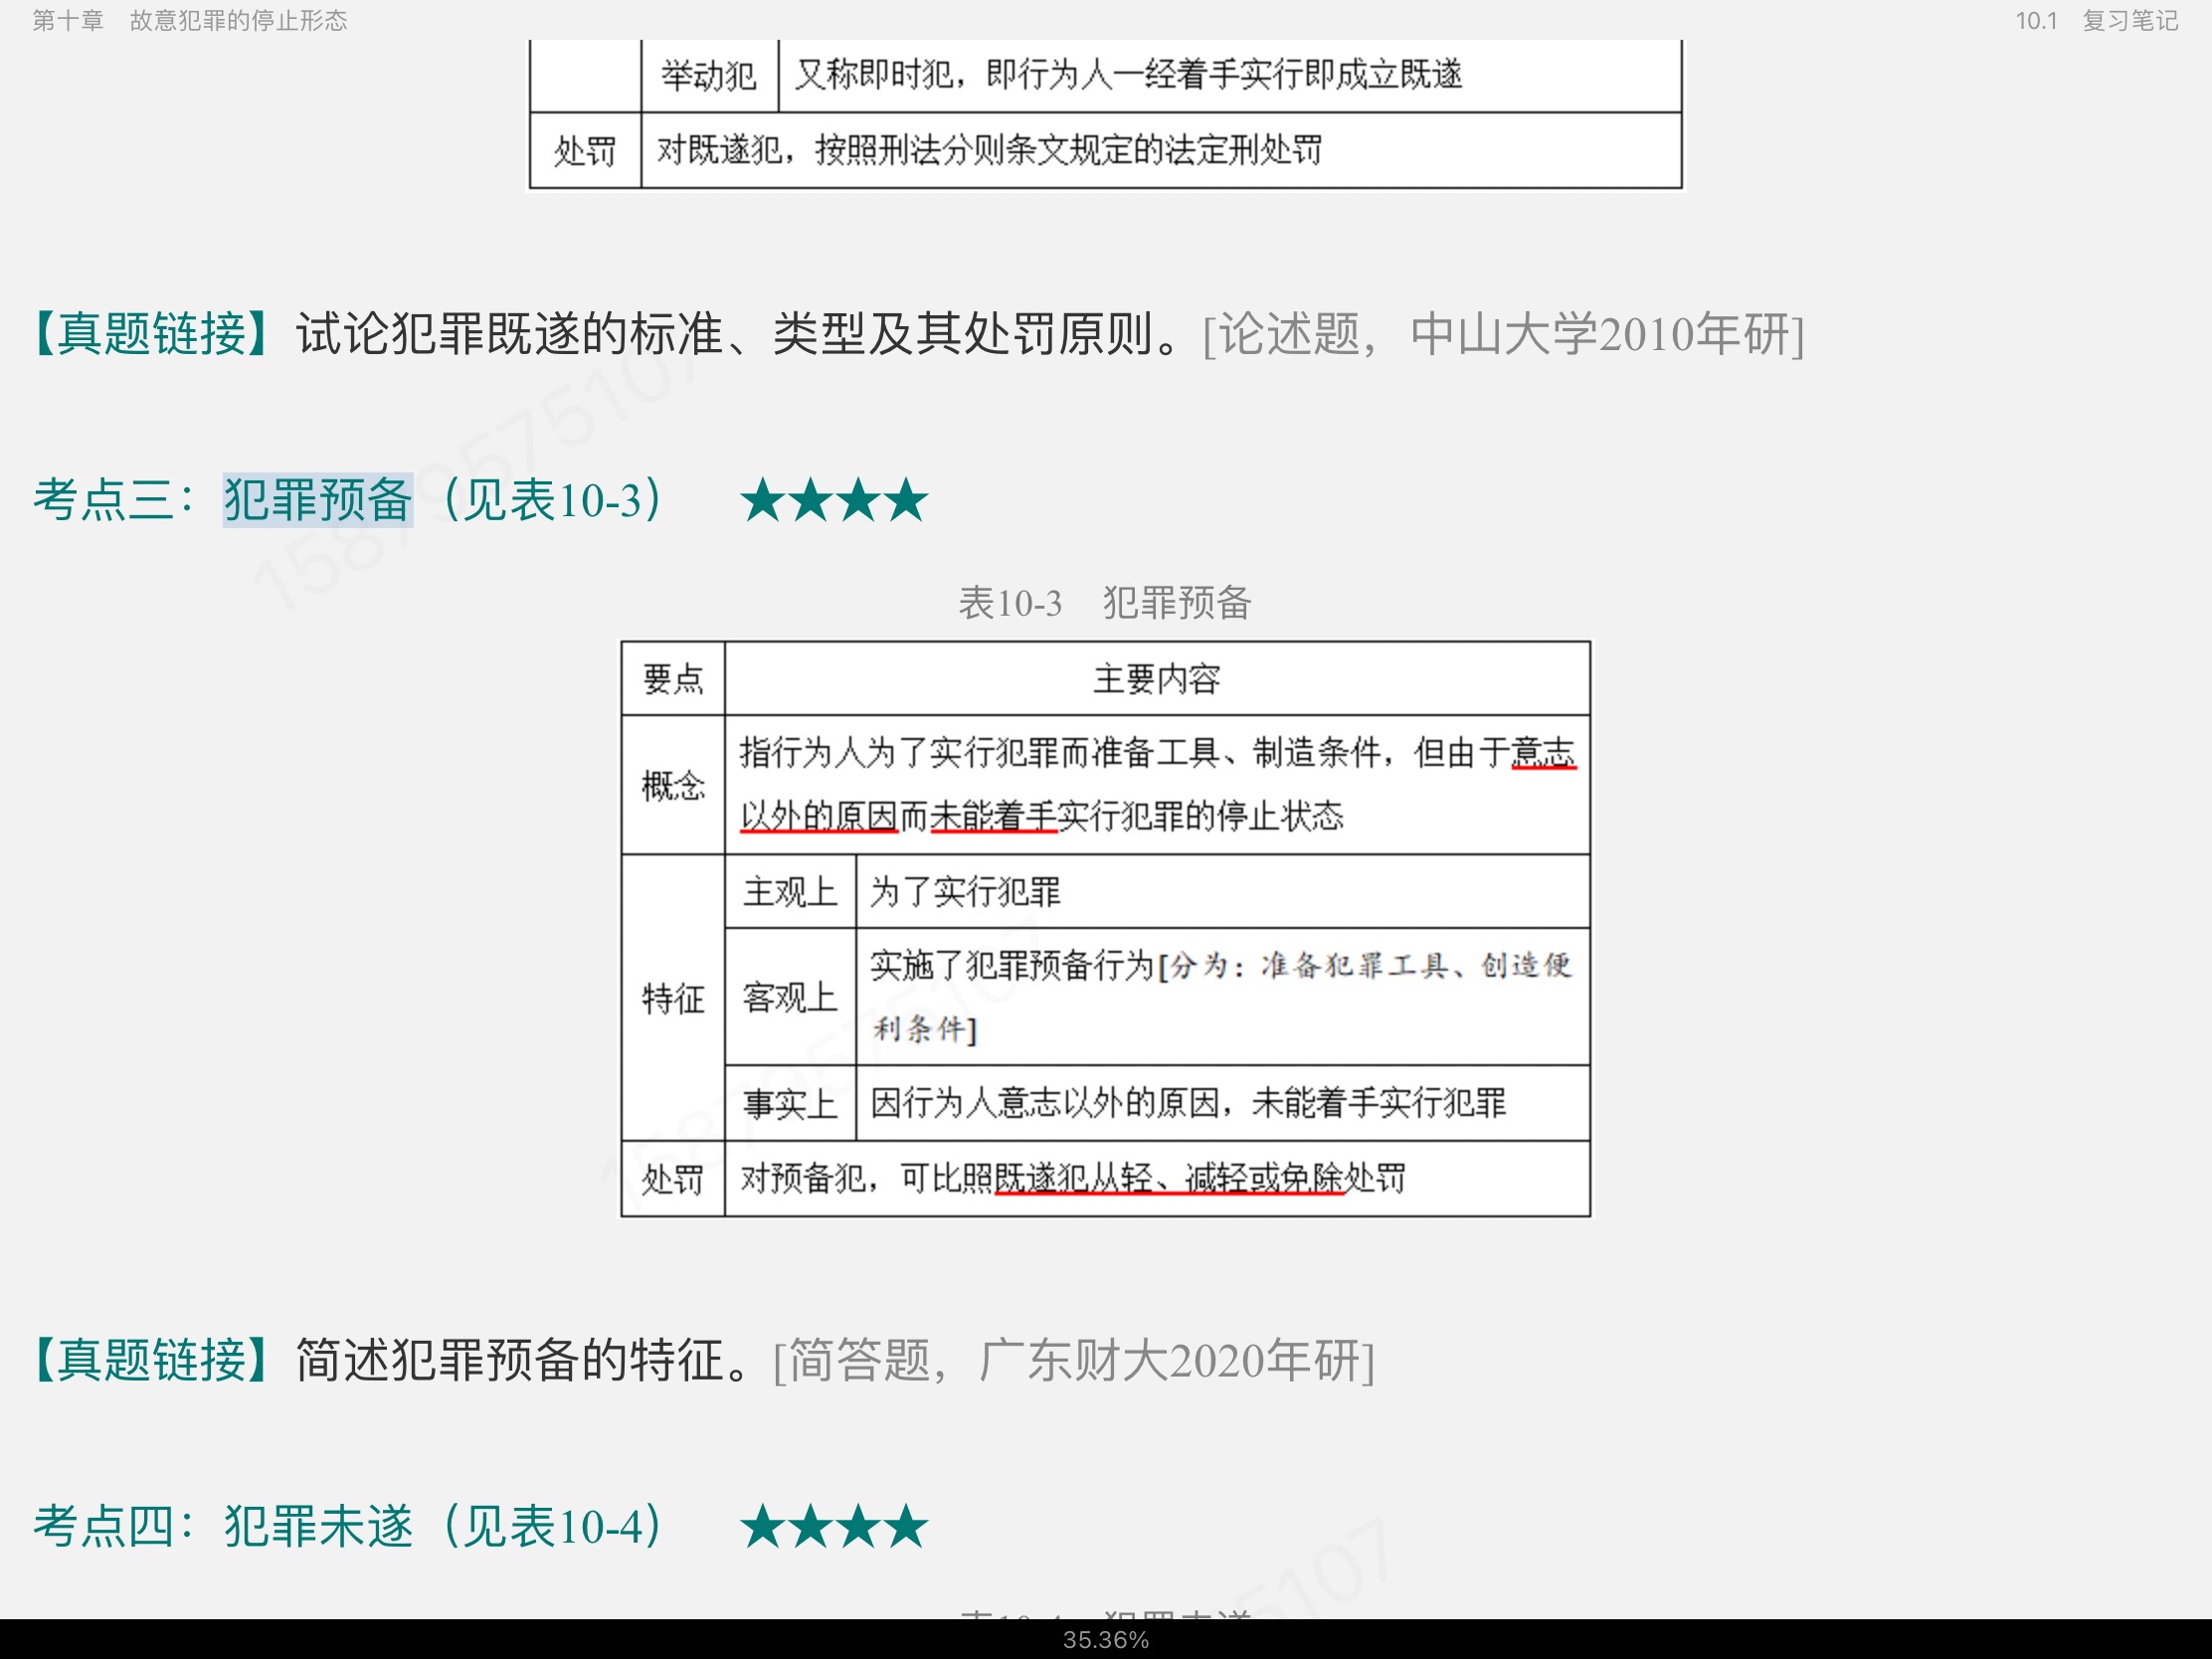
Task: Click the first star beside 考点三 heading
Action: pyautogui.click(x=763, y=500)
